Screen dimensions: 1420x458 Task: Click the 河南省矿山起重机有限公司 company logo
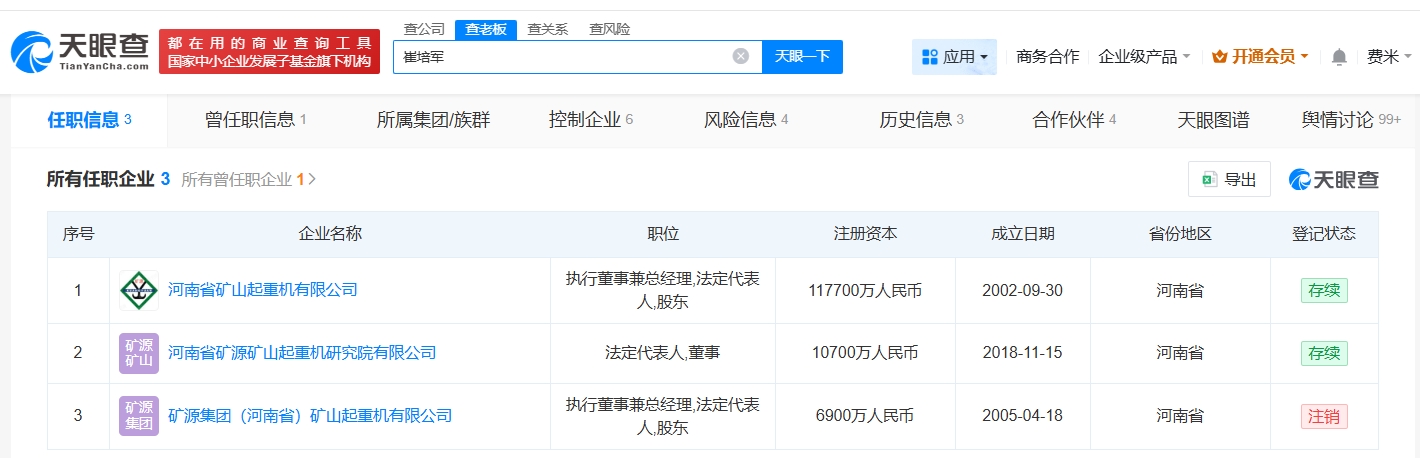138,291
